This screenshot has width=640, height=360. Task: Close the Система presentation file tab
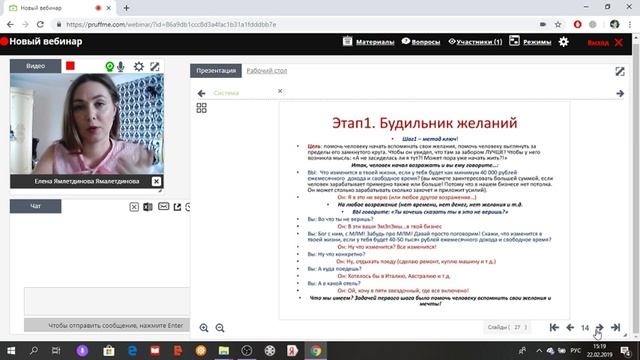pyautogui.click(x=280, y=91)
